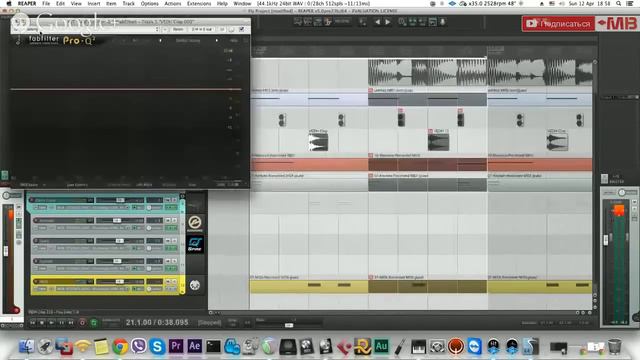Open Adobe After Effects from Dock
The image size is (640, 360).
coord(194,346)
